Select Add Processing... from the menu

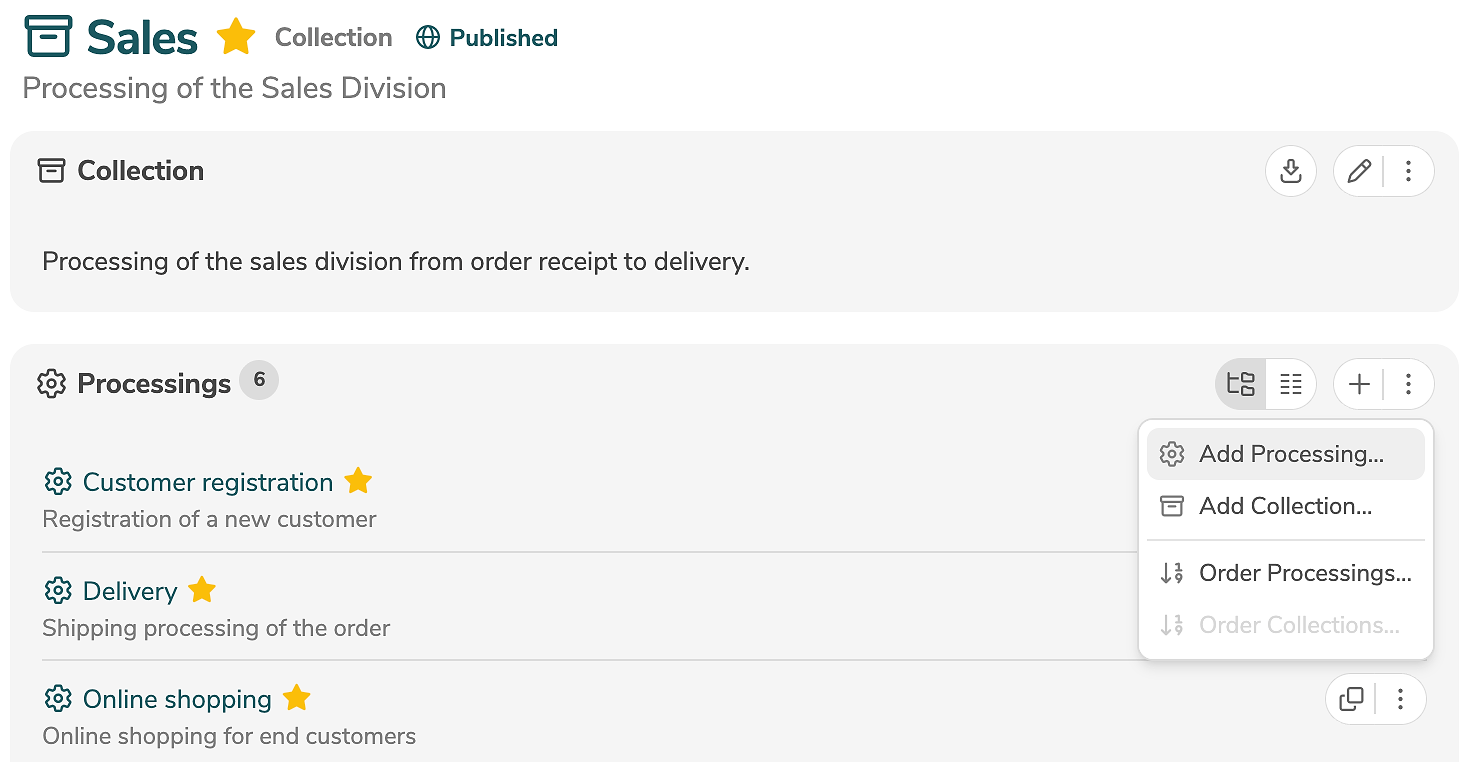1290,454
